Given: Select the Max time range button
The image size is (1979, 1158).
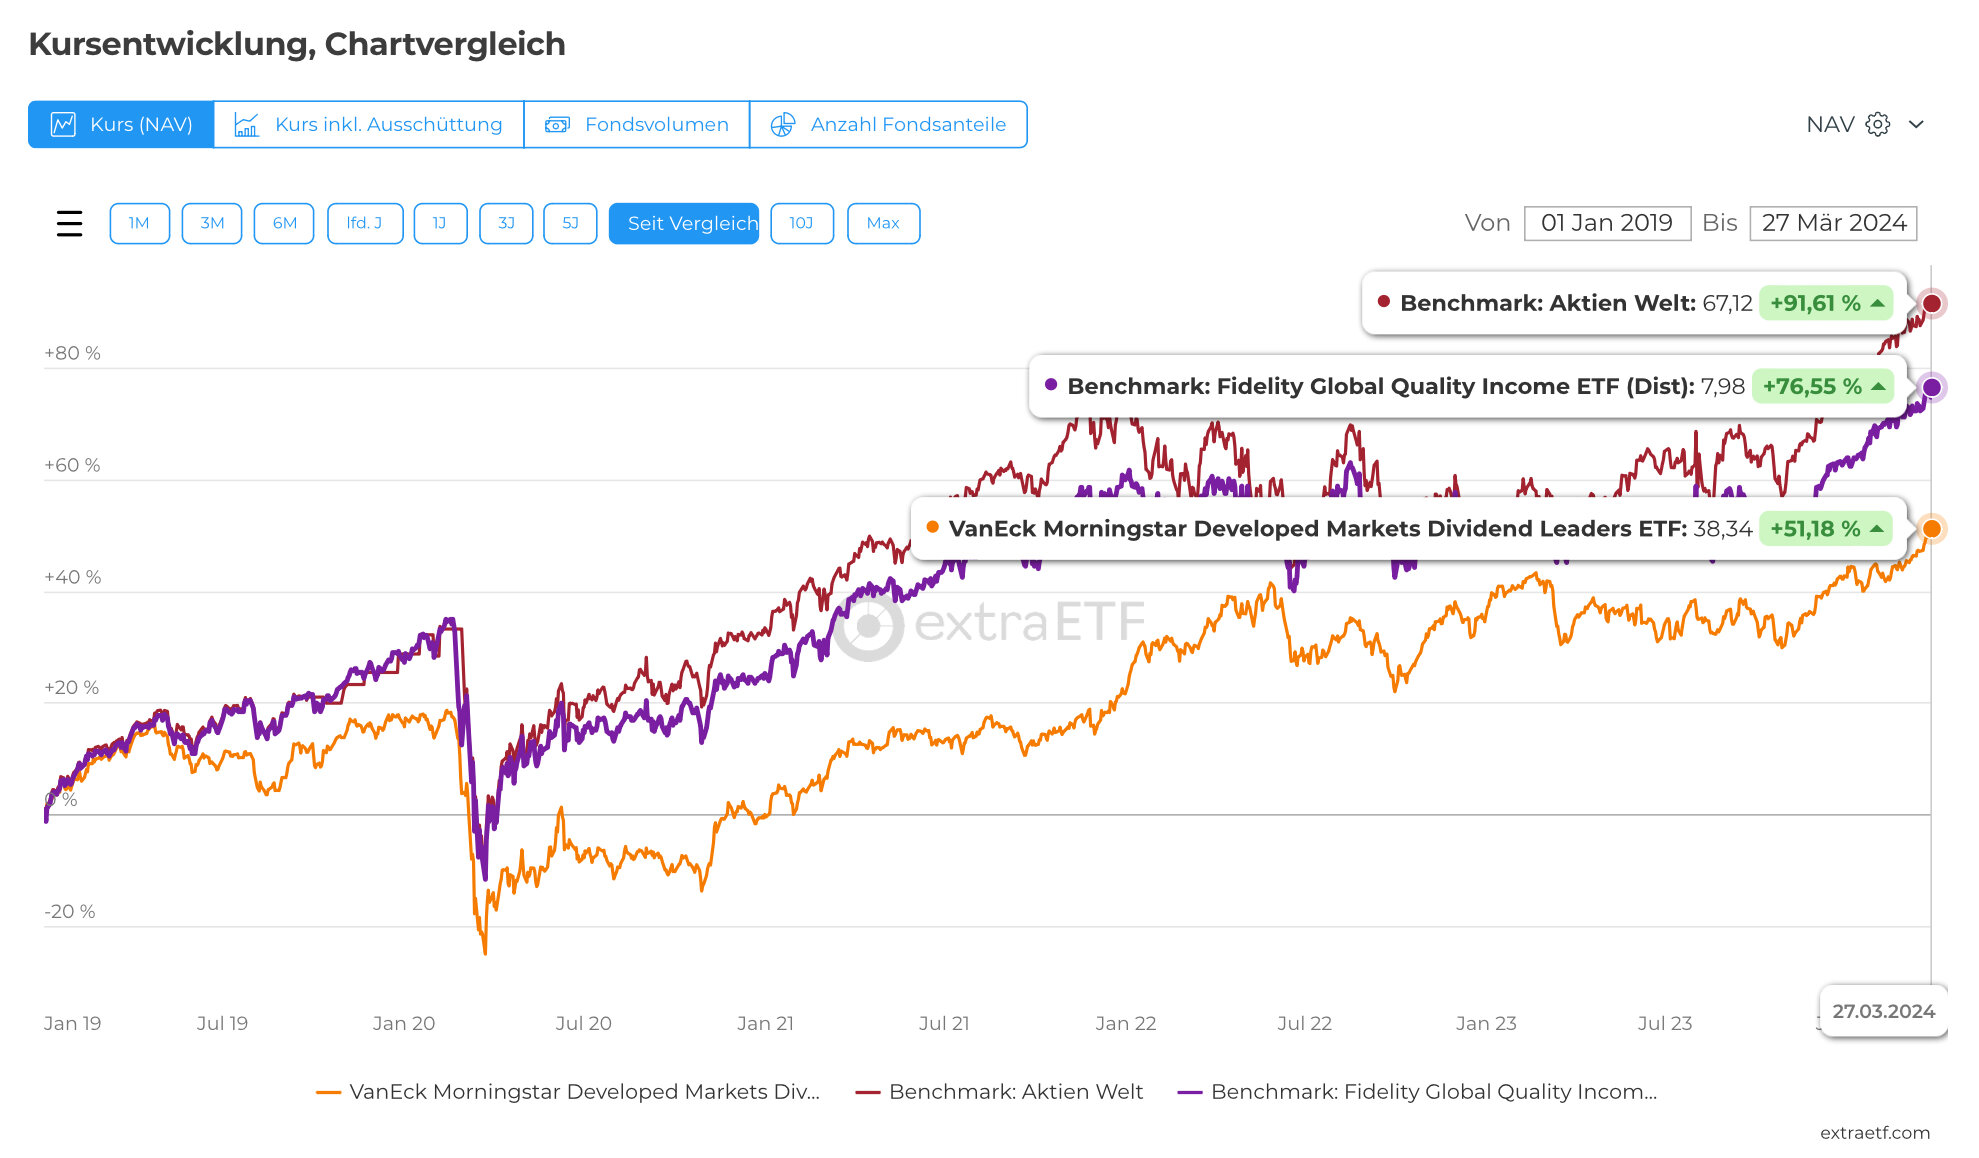Looking at the screenshot, I should 883,223.
